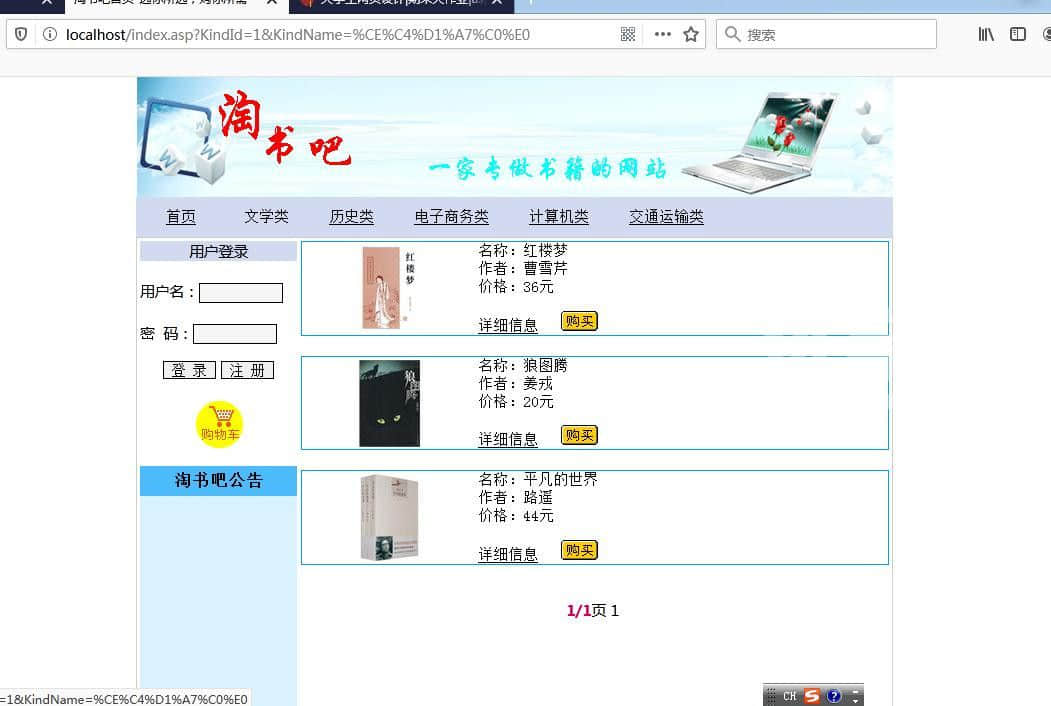Click the 首页 navigation link
This screenshot has height=706, width=1051.
(181, 217)
